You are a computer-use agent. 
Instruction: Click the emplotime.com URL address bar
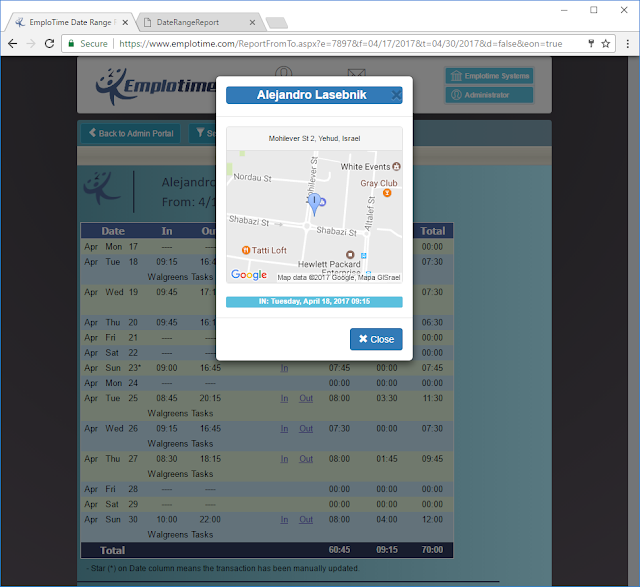(340, 44)
